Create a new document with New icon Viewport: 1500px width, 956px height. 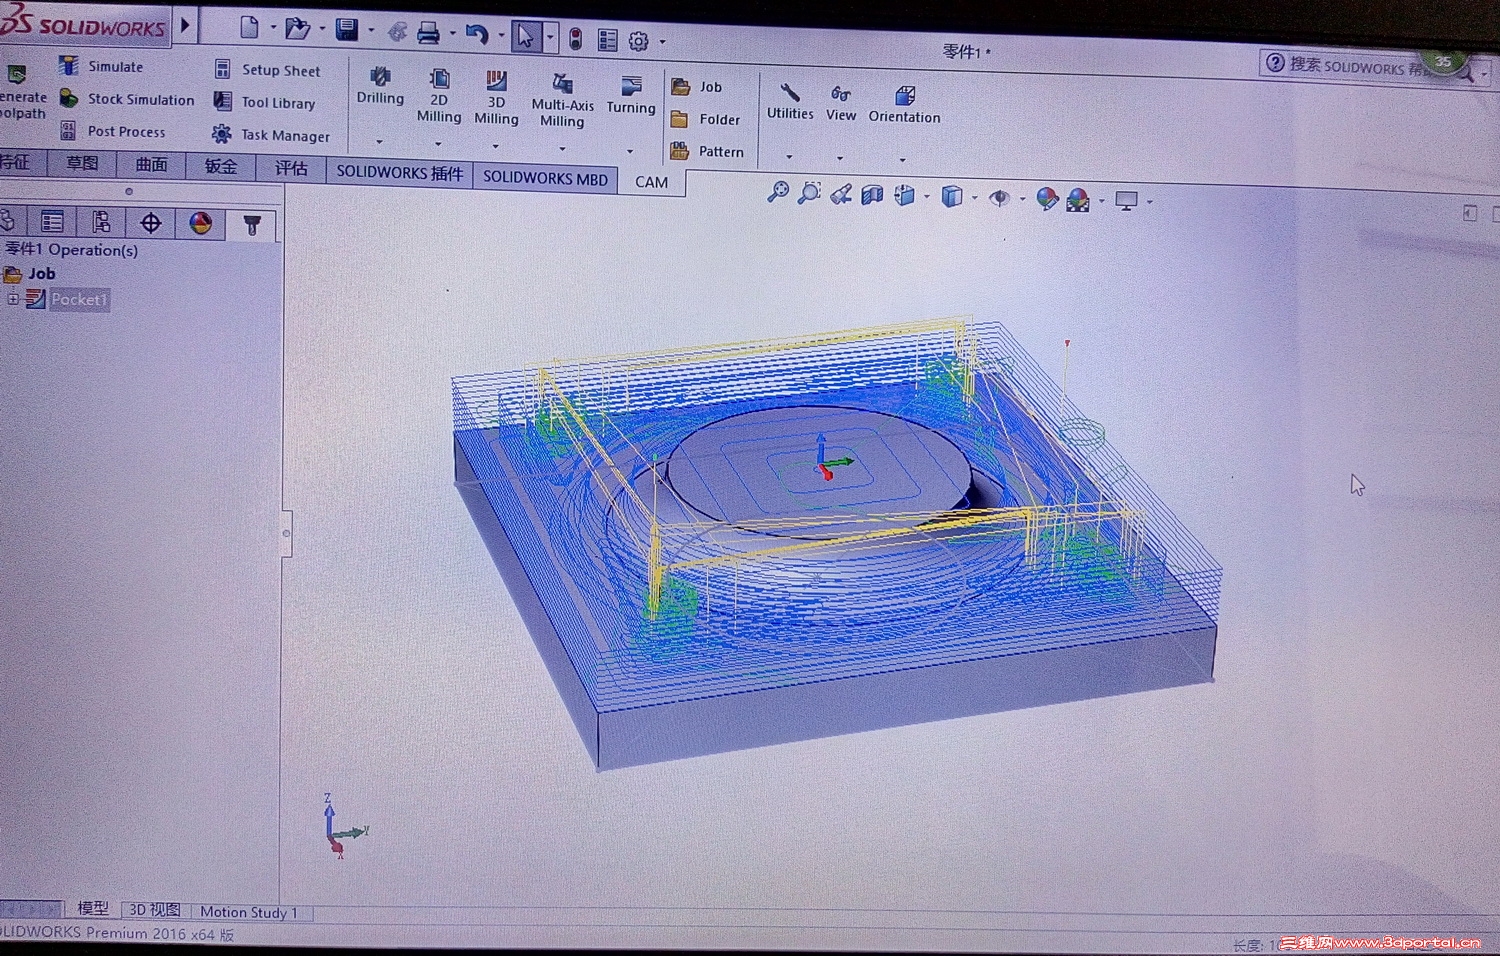pyautogui.click(x=249, y=28)
